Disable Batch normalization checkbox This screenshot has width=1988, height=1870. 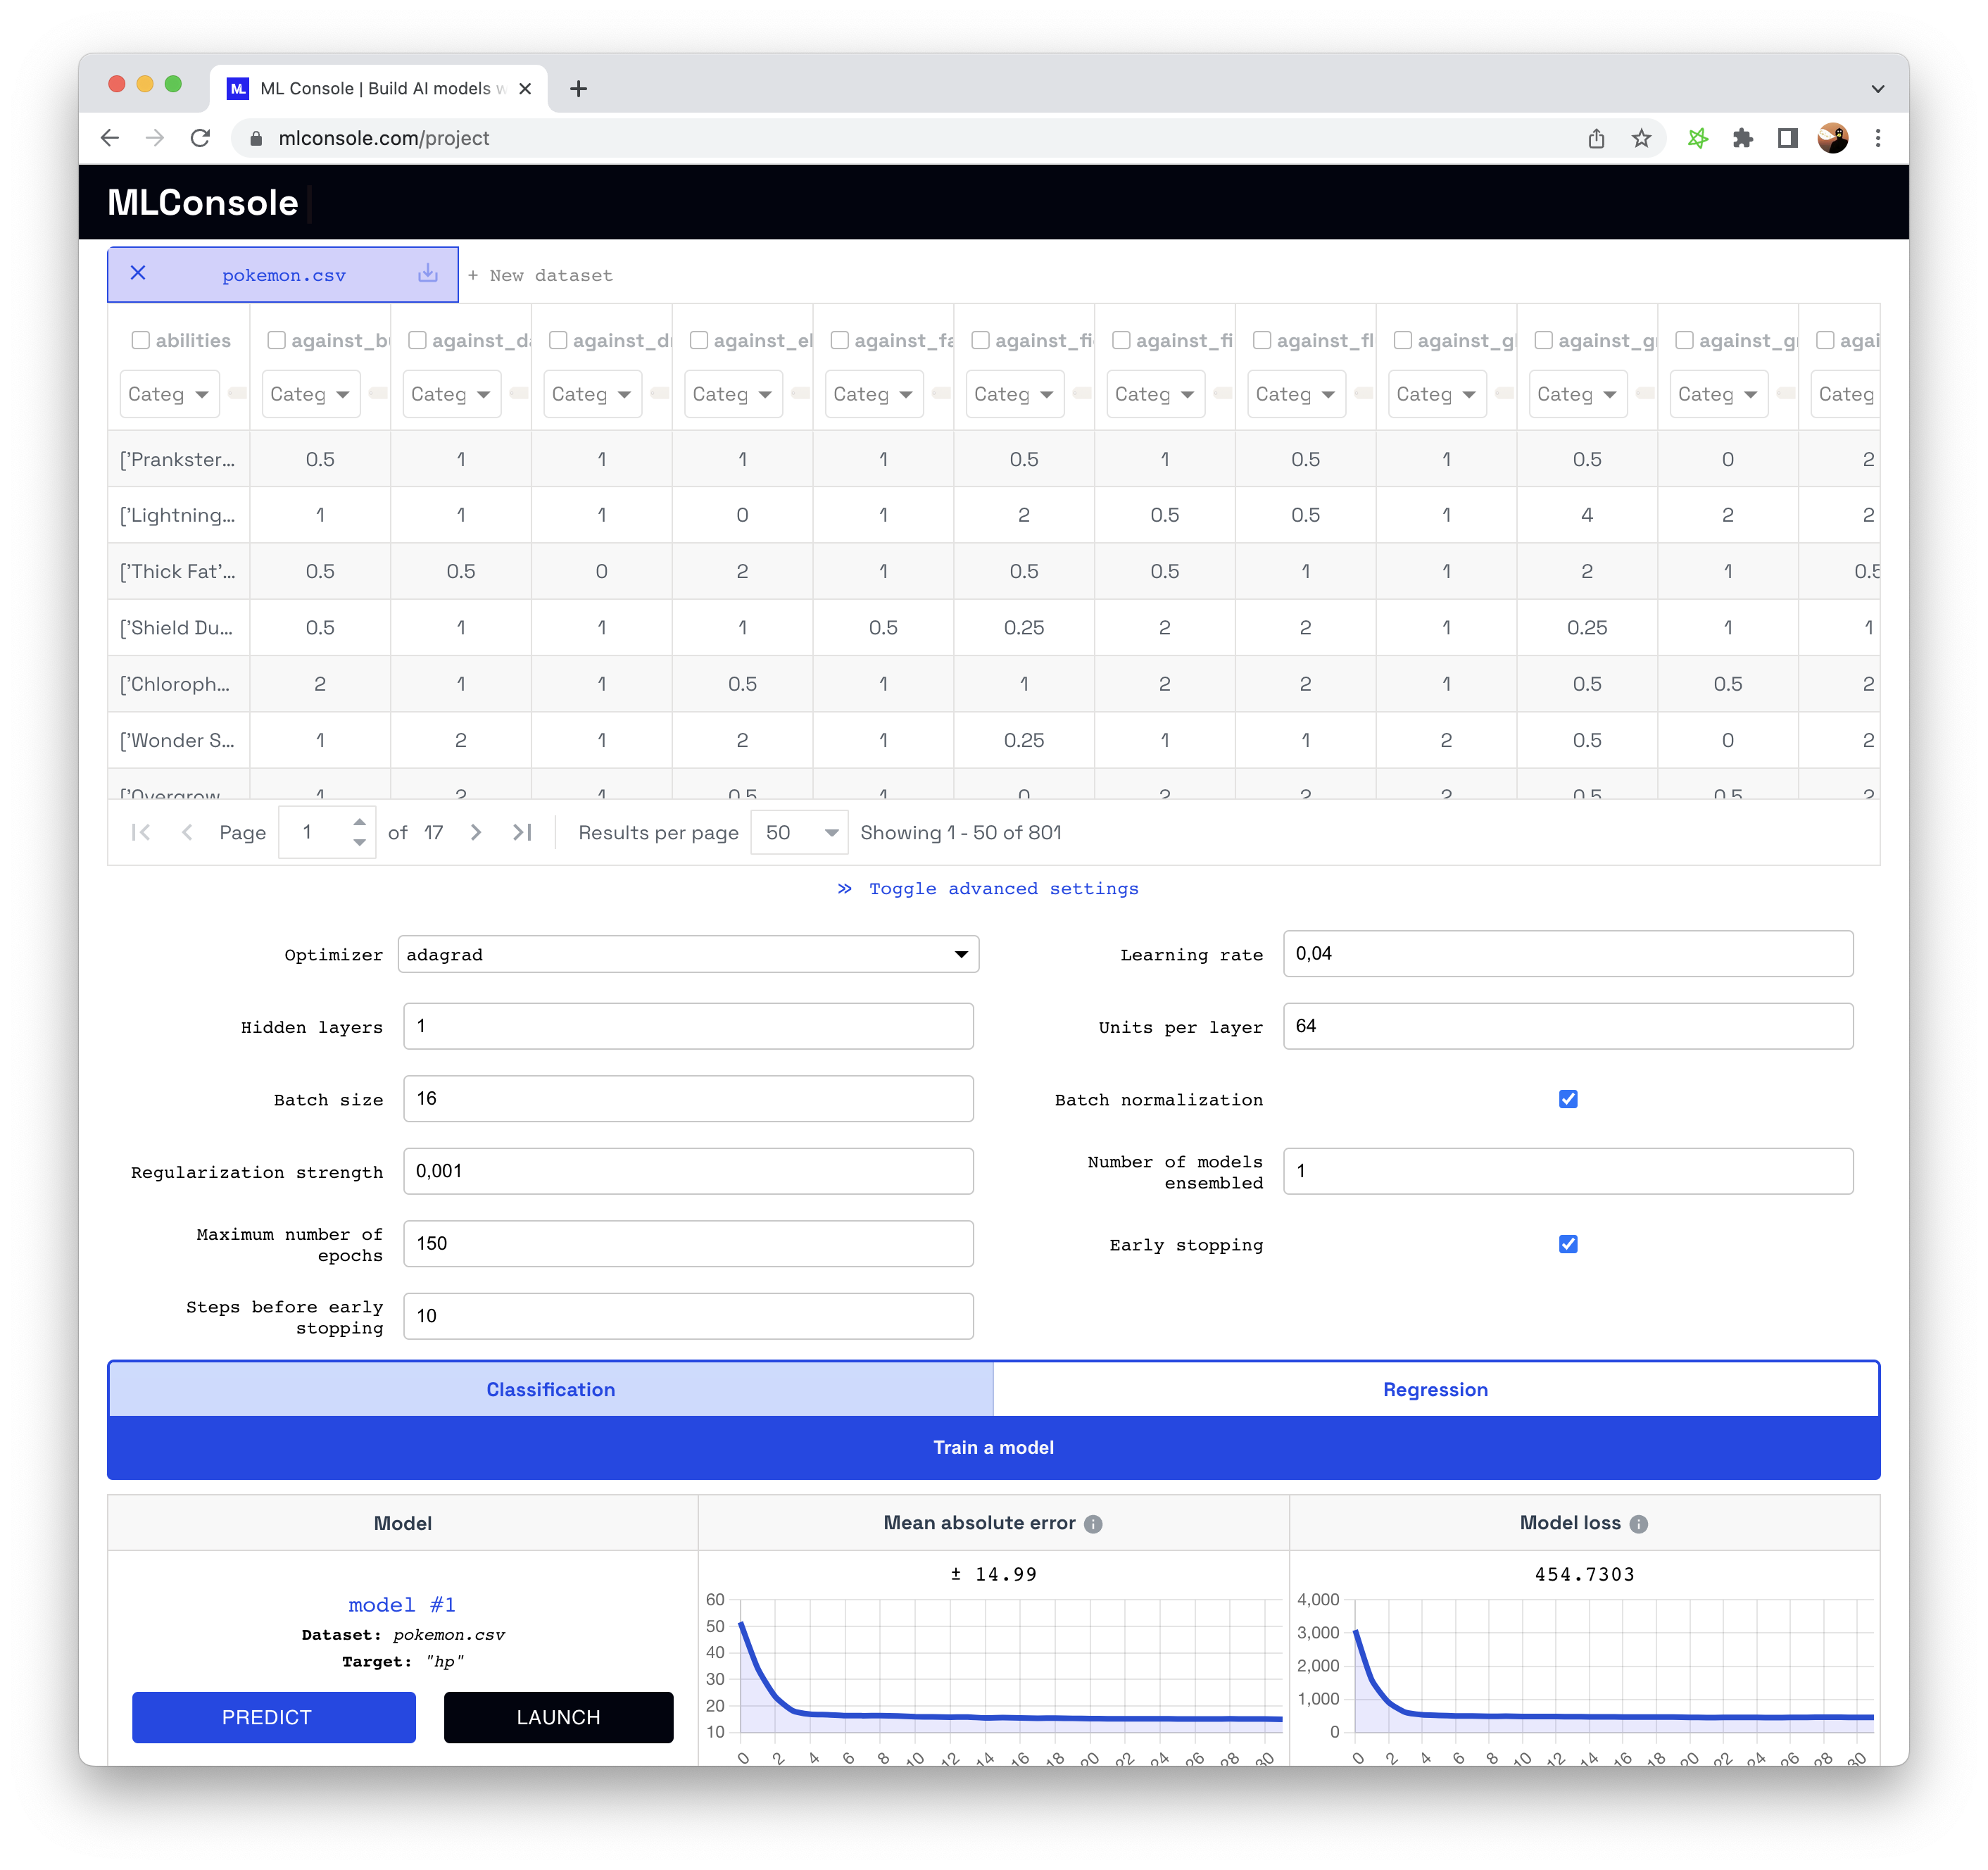coord(1567,1099)
